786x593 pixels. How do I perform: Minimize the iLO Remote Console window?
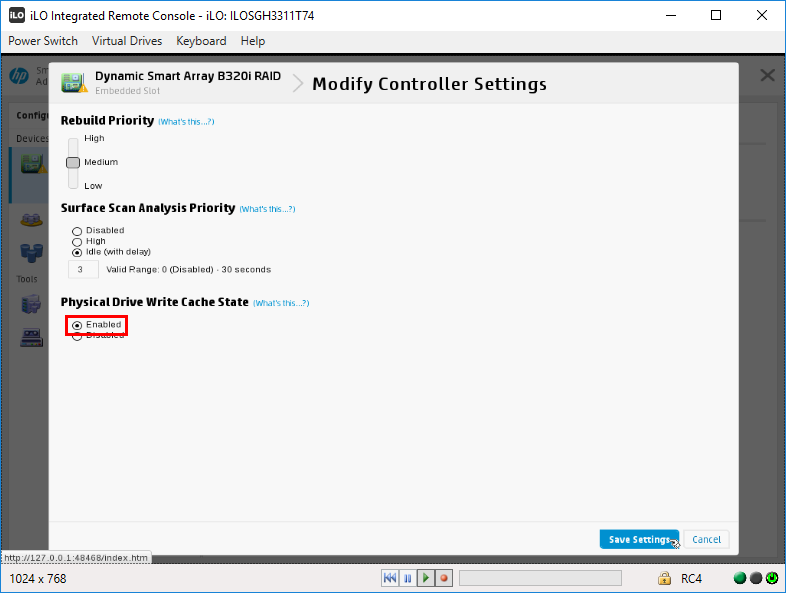pos(671,15)
